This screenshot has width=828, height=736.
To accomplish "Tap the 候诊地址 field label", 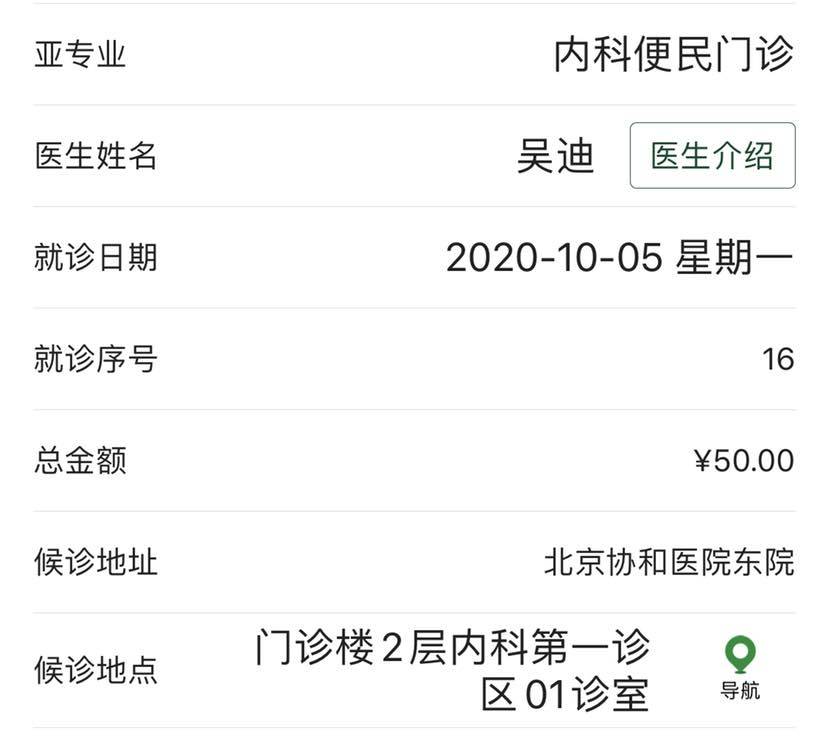I will [x=96, y=562].
